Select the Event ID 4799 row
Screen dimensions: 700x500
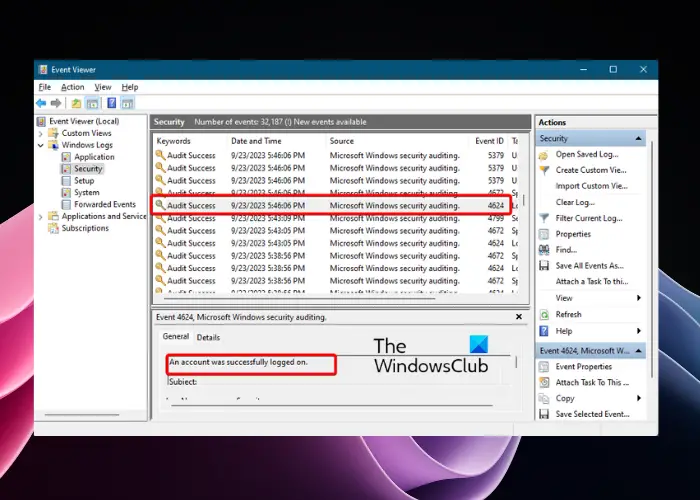[336, 218]
